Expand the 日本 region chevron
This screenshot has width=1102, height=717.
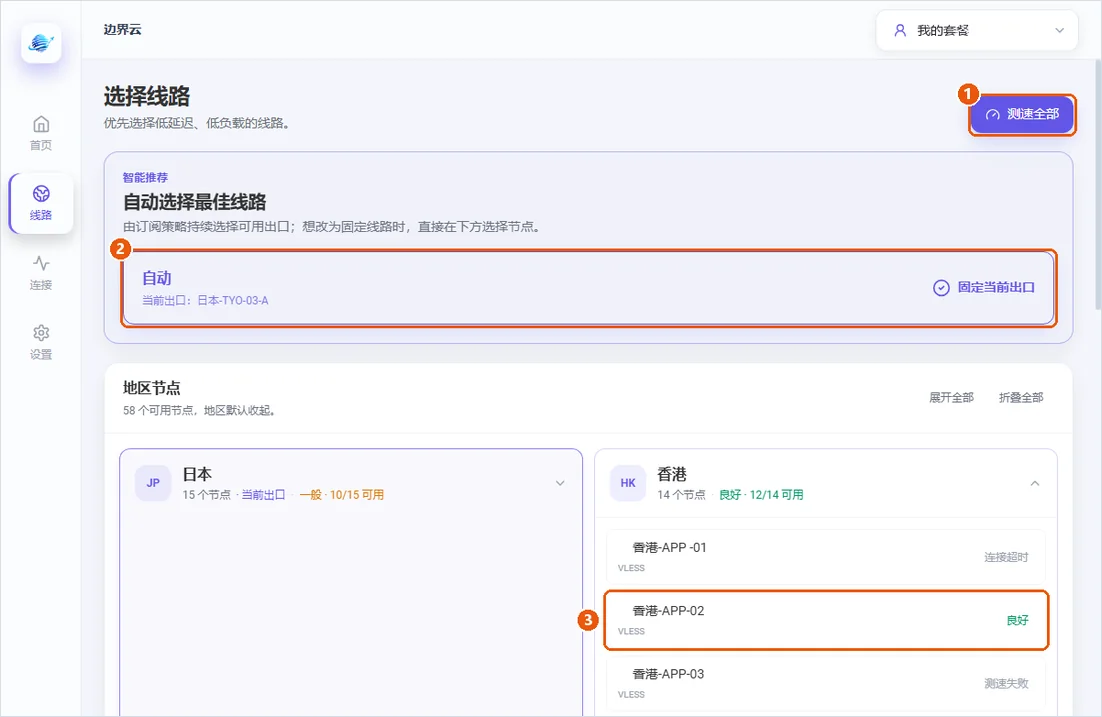(560, 483)
